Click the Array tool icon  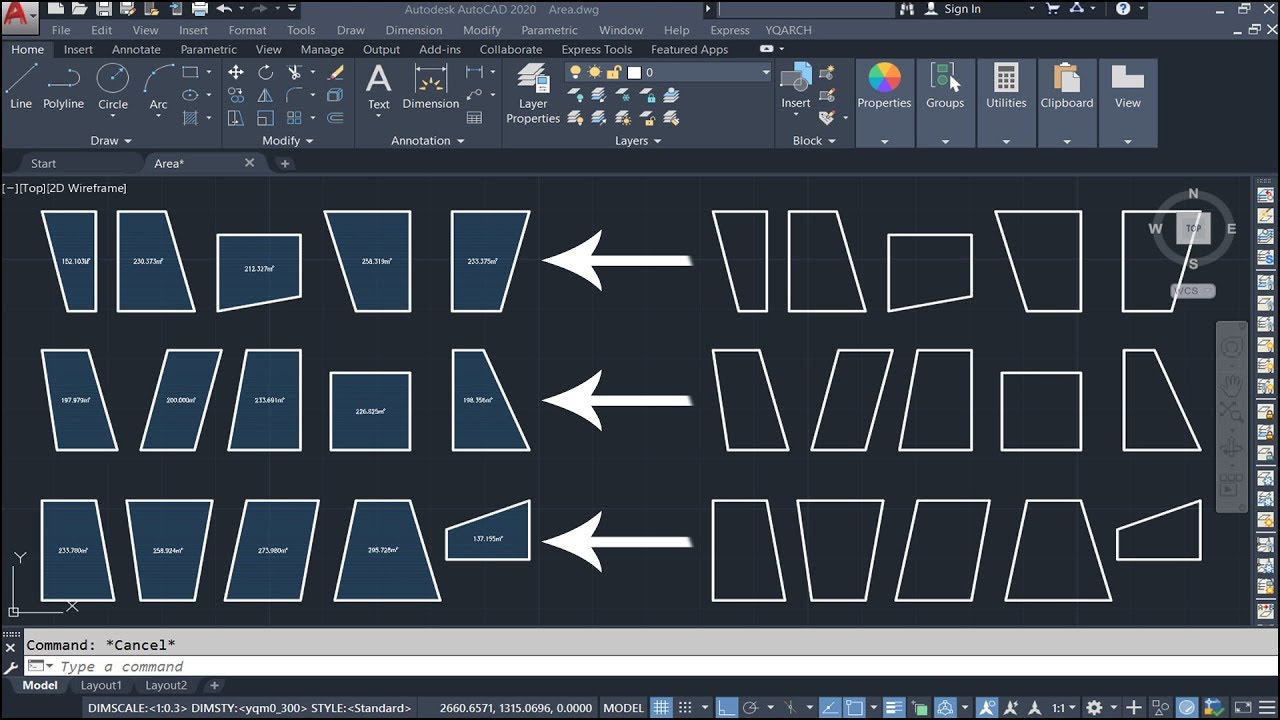(295, 118)
